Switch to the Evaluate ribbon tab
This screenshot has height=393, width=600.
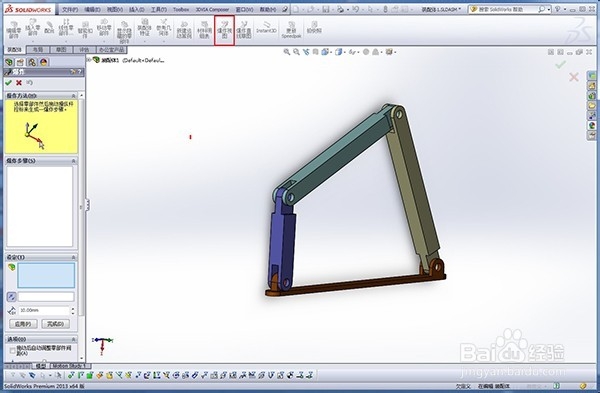(x=84, y=50)
